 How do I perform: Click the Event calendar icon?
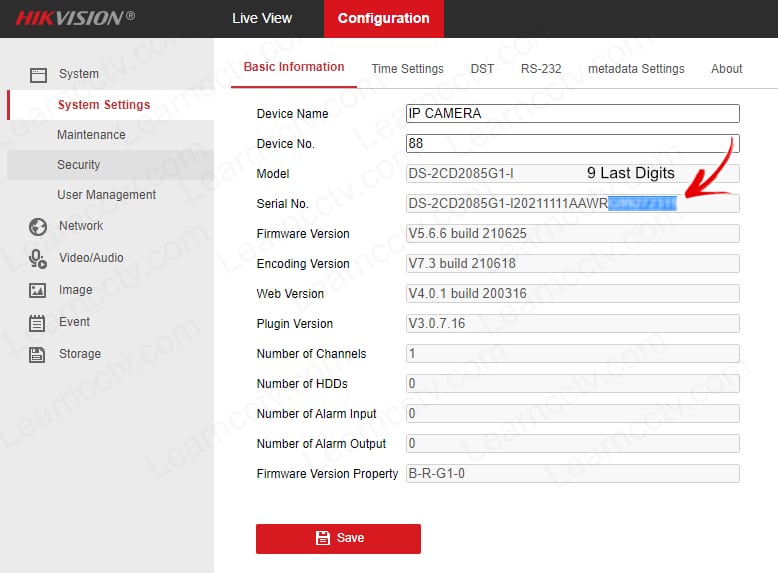click(38, 322)
